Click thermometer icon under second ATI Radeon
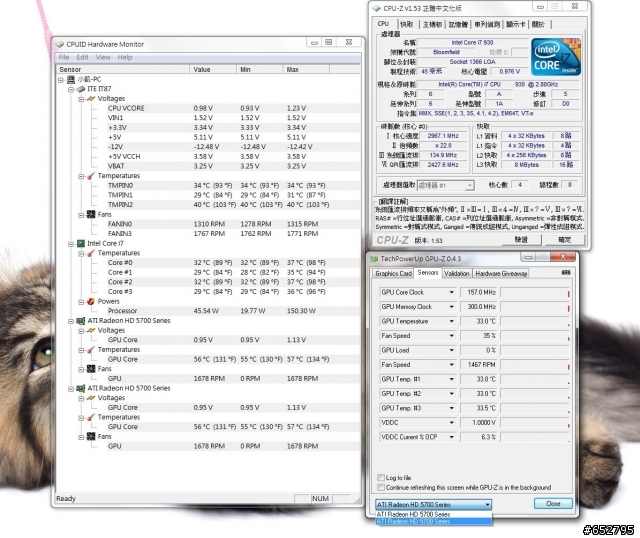 tap(91, 417)
